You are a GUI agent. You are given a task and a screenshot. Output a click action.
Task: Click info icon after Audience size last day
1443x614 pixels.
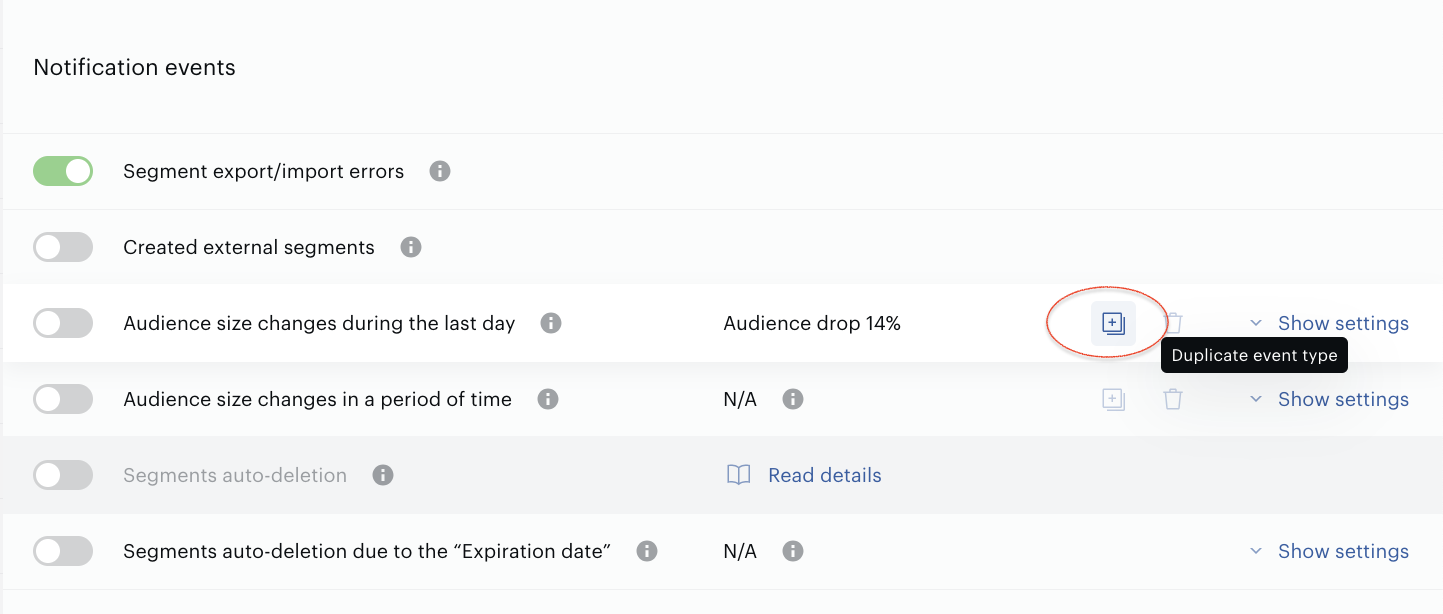coord(551,323)
